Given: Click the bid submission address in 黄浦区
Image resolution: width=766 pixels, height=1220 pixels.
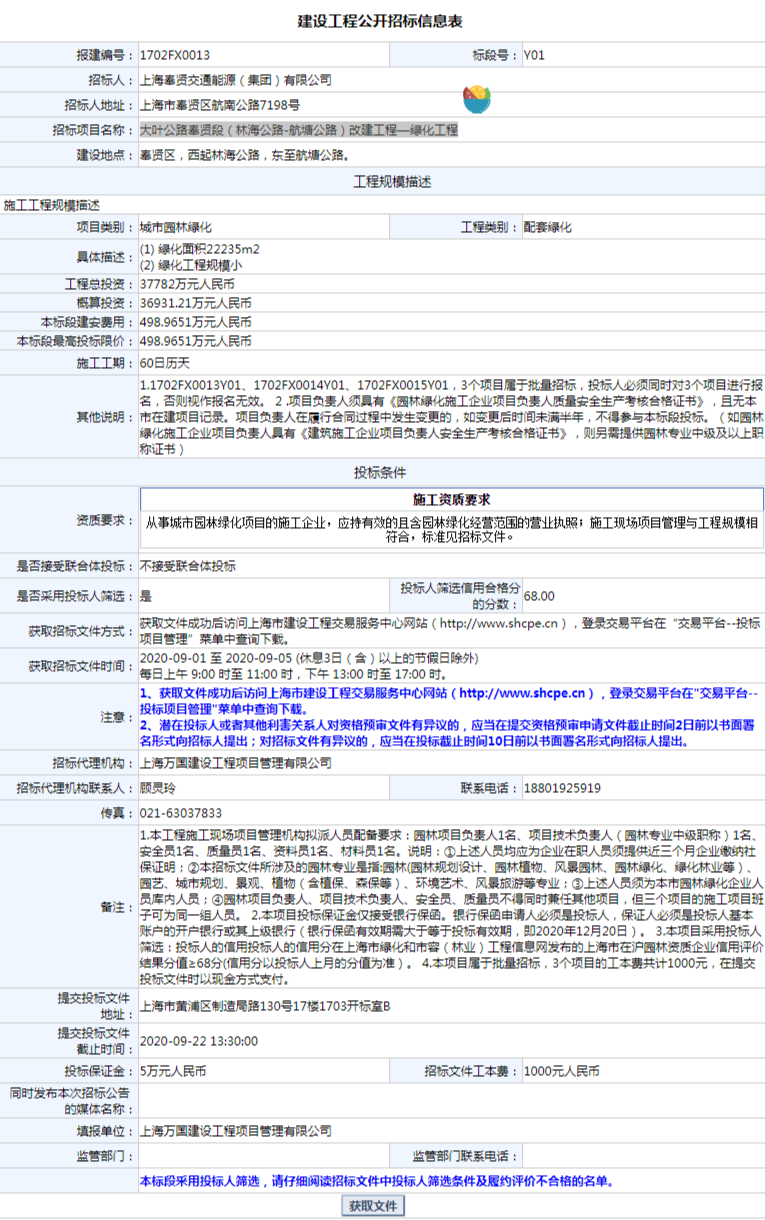Looking at the screenshot, I should 264,1006.
